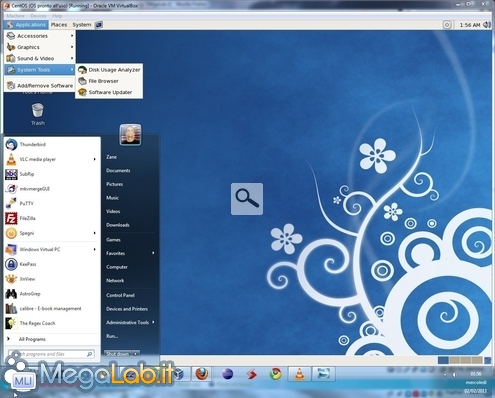Screen dimensions: 495x398
Task: Open Control Panel link in Start menu
Action: pyautogui.click(x=120, y=295)
